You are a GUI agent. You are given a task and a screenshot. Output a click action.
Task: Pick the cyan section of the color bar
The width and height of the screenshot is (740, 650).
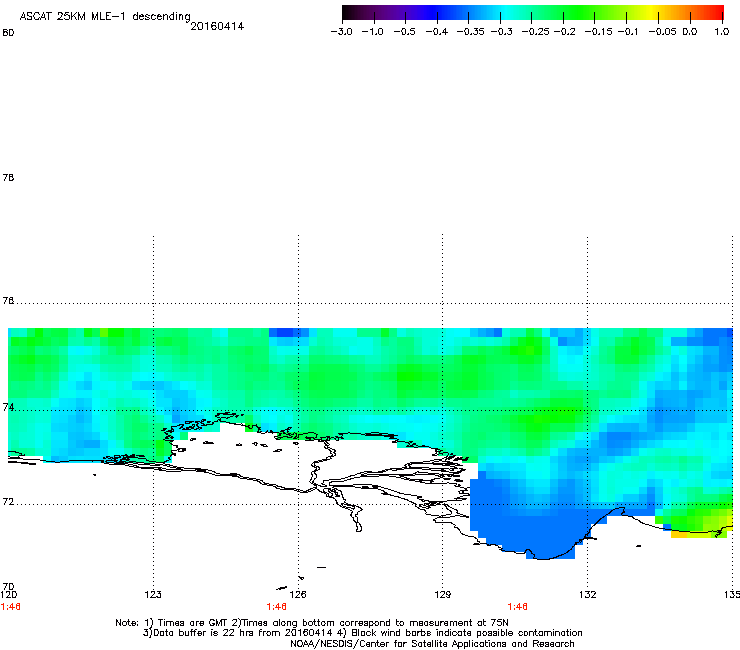505,13
